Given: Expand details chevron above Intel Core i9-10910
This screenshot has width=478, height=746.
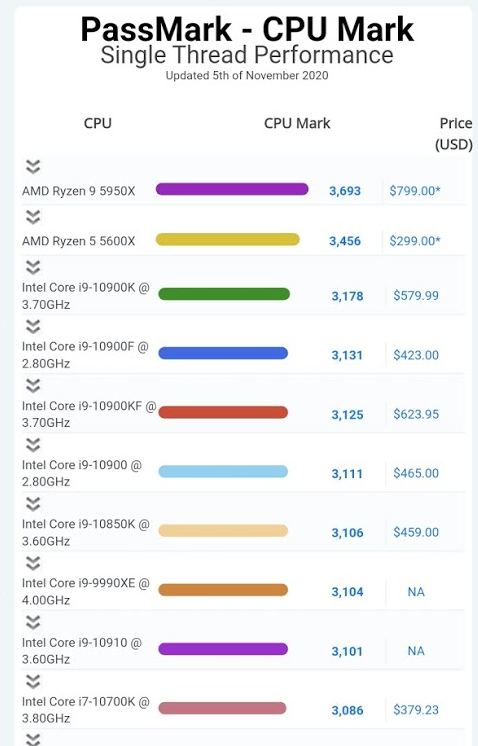Looking at the screenshot, I should click(x=33, y=622).
